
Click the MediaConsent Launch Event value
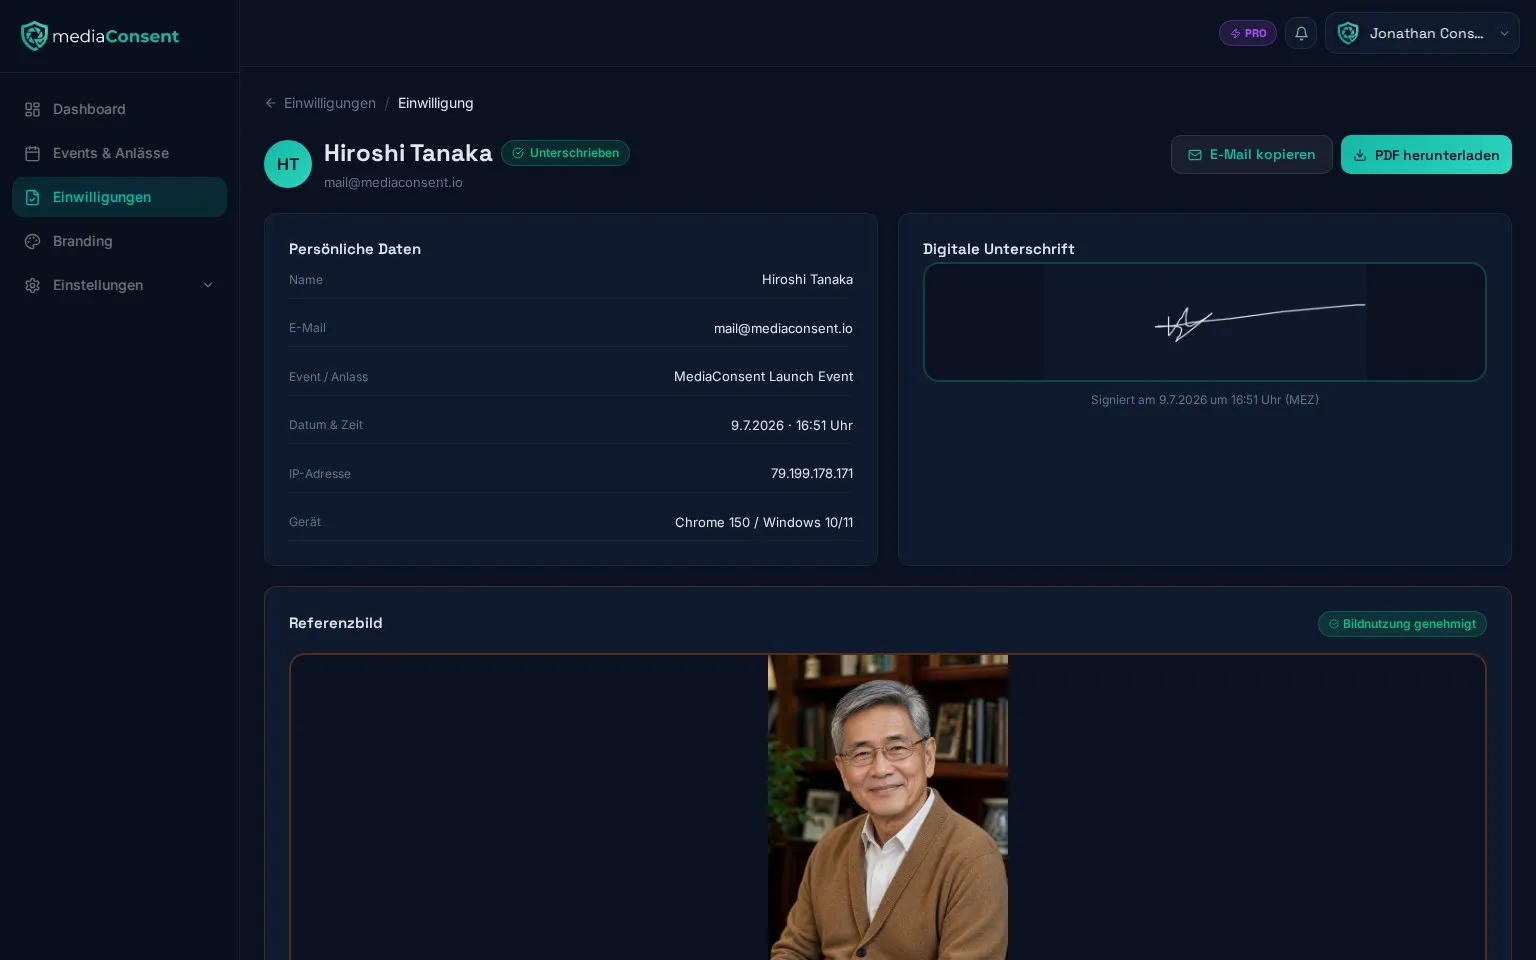(x=764, y=377)
